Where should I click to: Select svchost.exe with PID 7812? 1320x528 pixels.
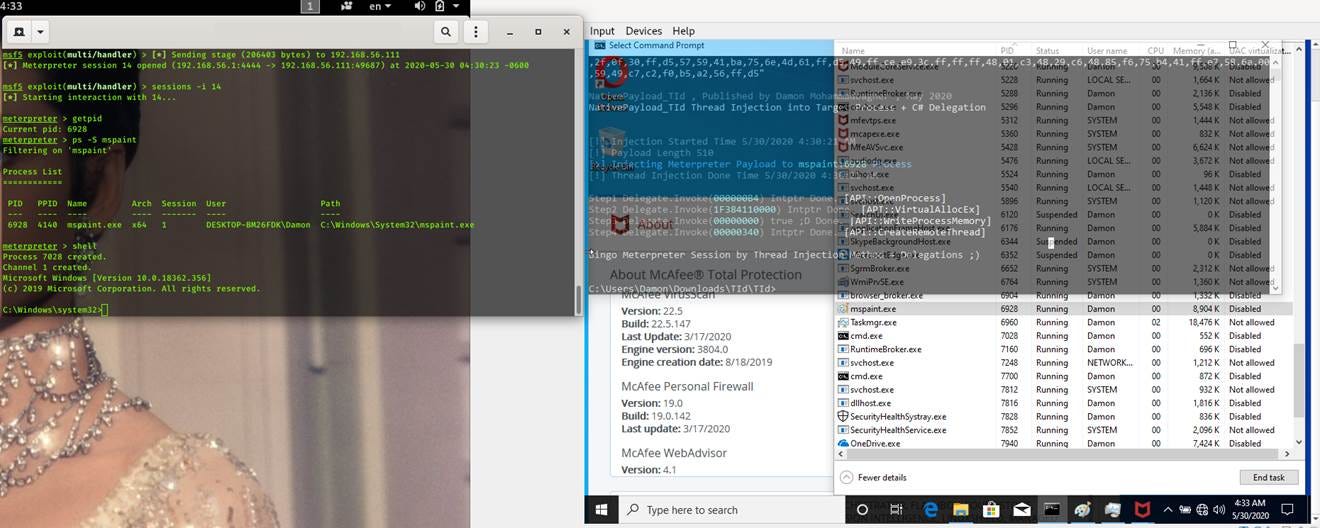1064,390
